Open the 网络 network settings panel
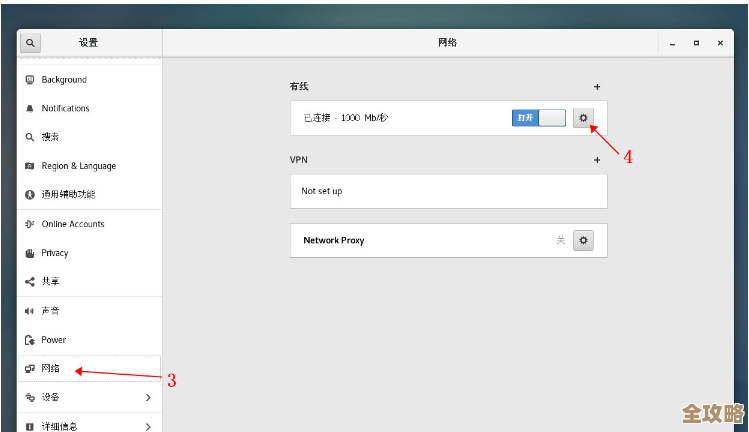 (x=50, y=368)
